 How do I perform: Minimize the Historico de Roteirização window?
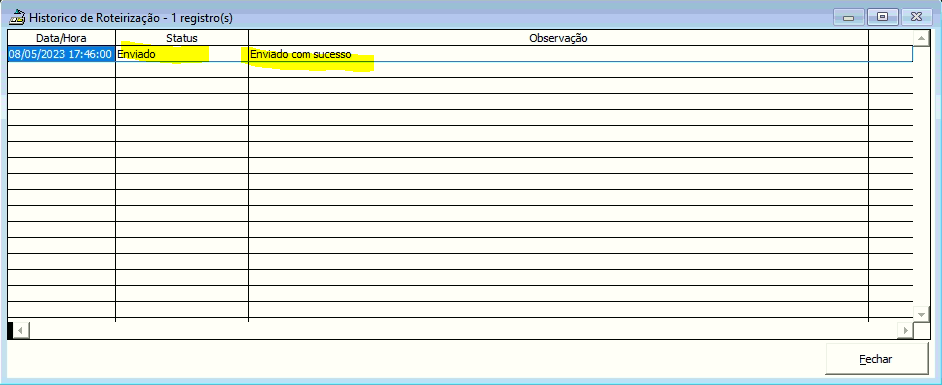pyautogui.click(x=848, y=17)
